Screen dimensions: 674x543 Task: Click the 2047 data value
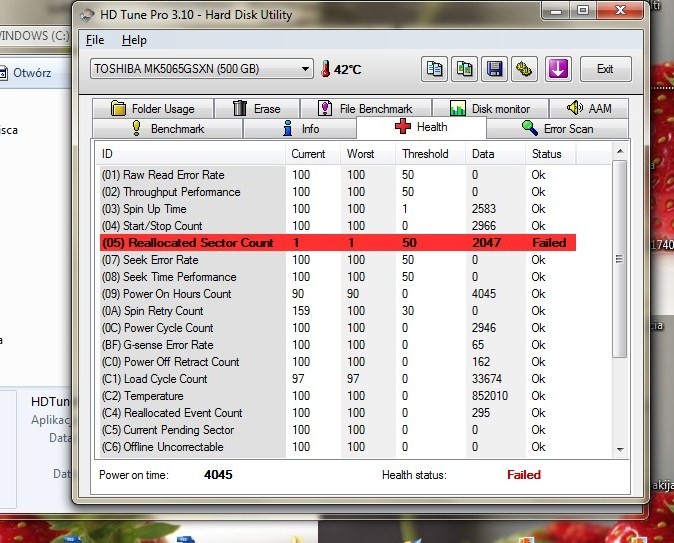[x=486, y=243]
